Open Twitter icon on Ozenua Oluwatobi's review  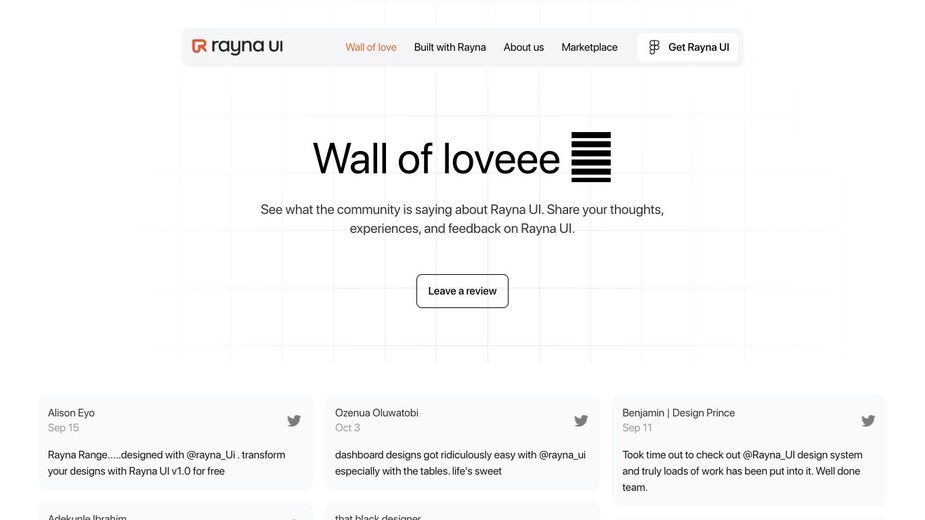tap(581, 421)
